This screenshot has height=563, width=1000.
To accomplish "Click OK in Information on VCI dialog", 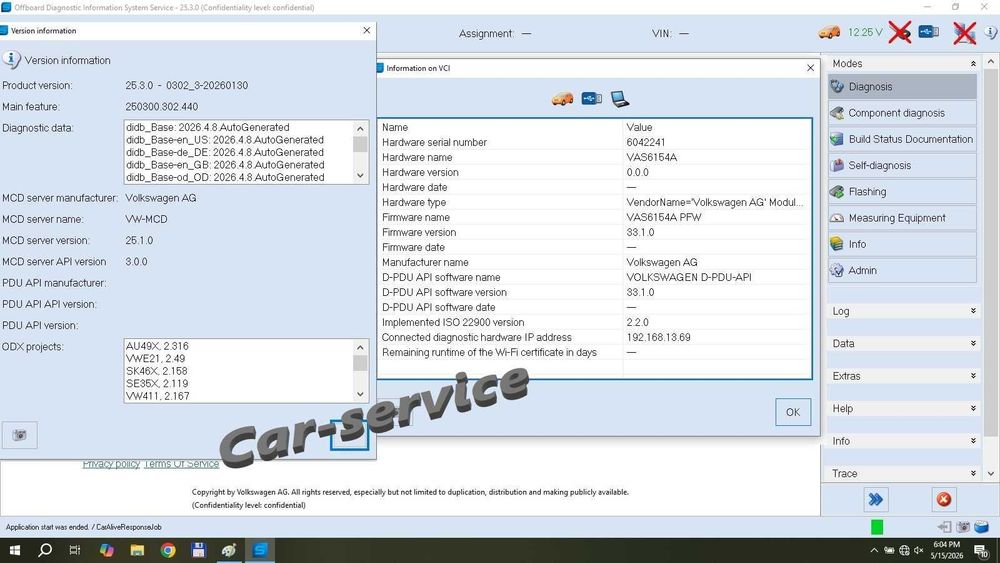I will pos(793,412).
